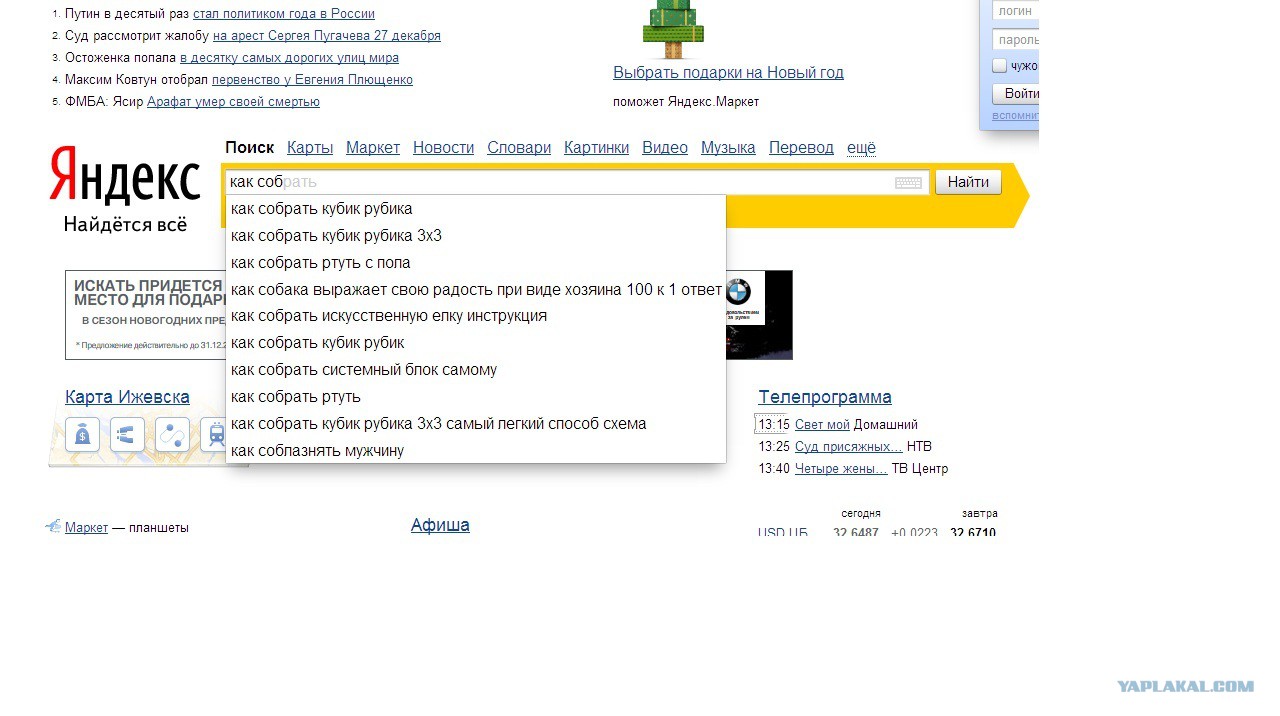
Task: Select suggestion 'как собрать искусственную елку инструкция'
Action: 476,316
